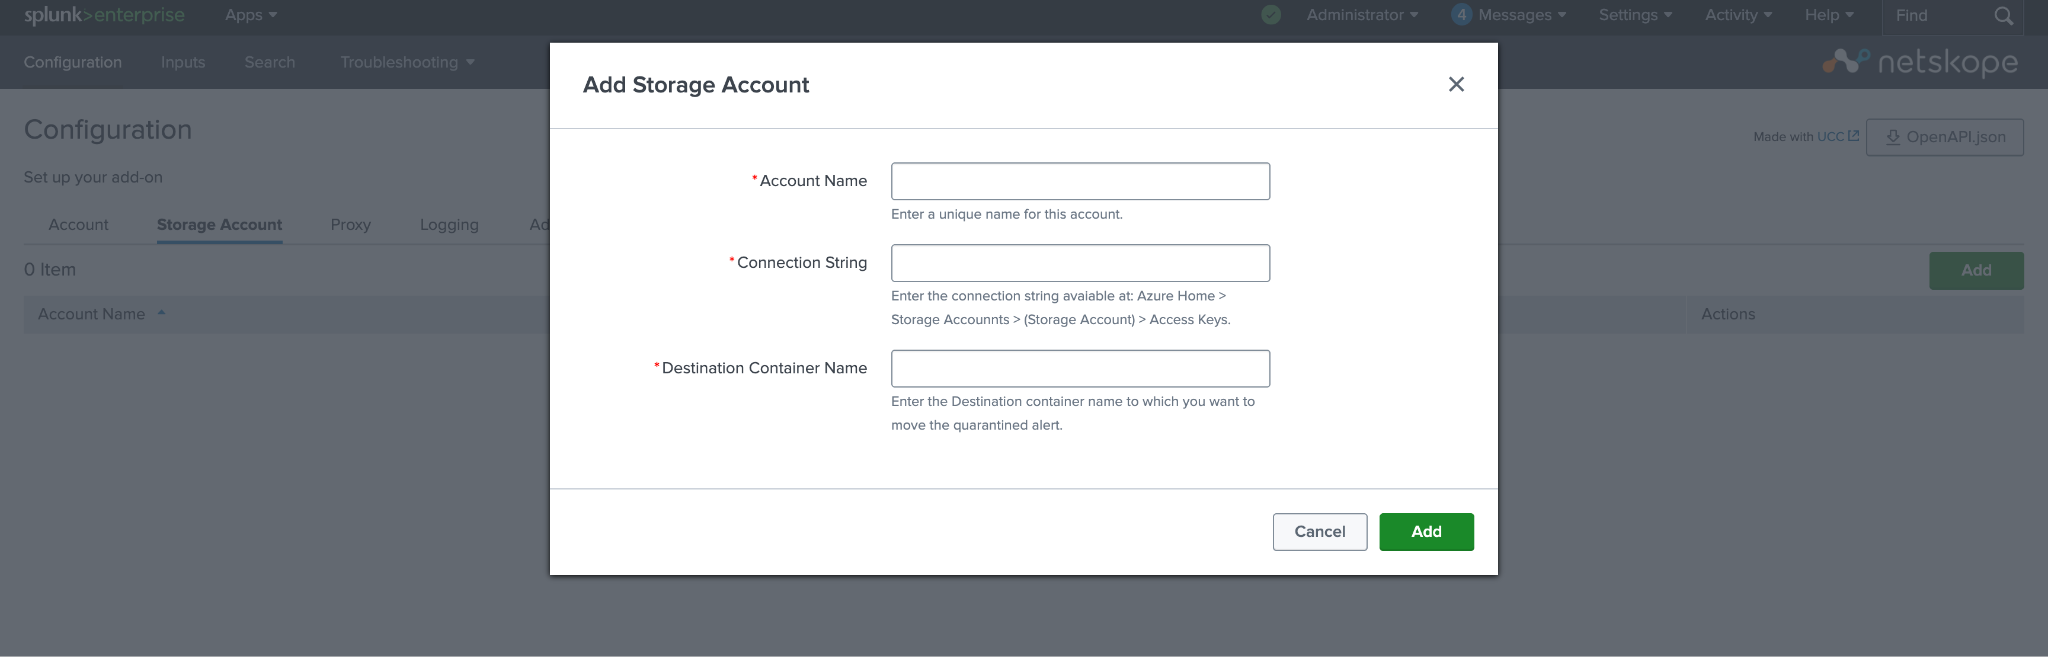The height and width of the screenshot is (657, 2048).
Task: Cancel the Add Storage Account dialog
Action: coord(1320,532)
